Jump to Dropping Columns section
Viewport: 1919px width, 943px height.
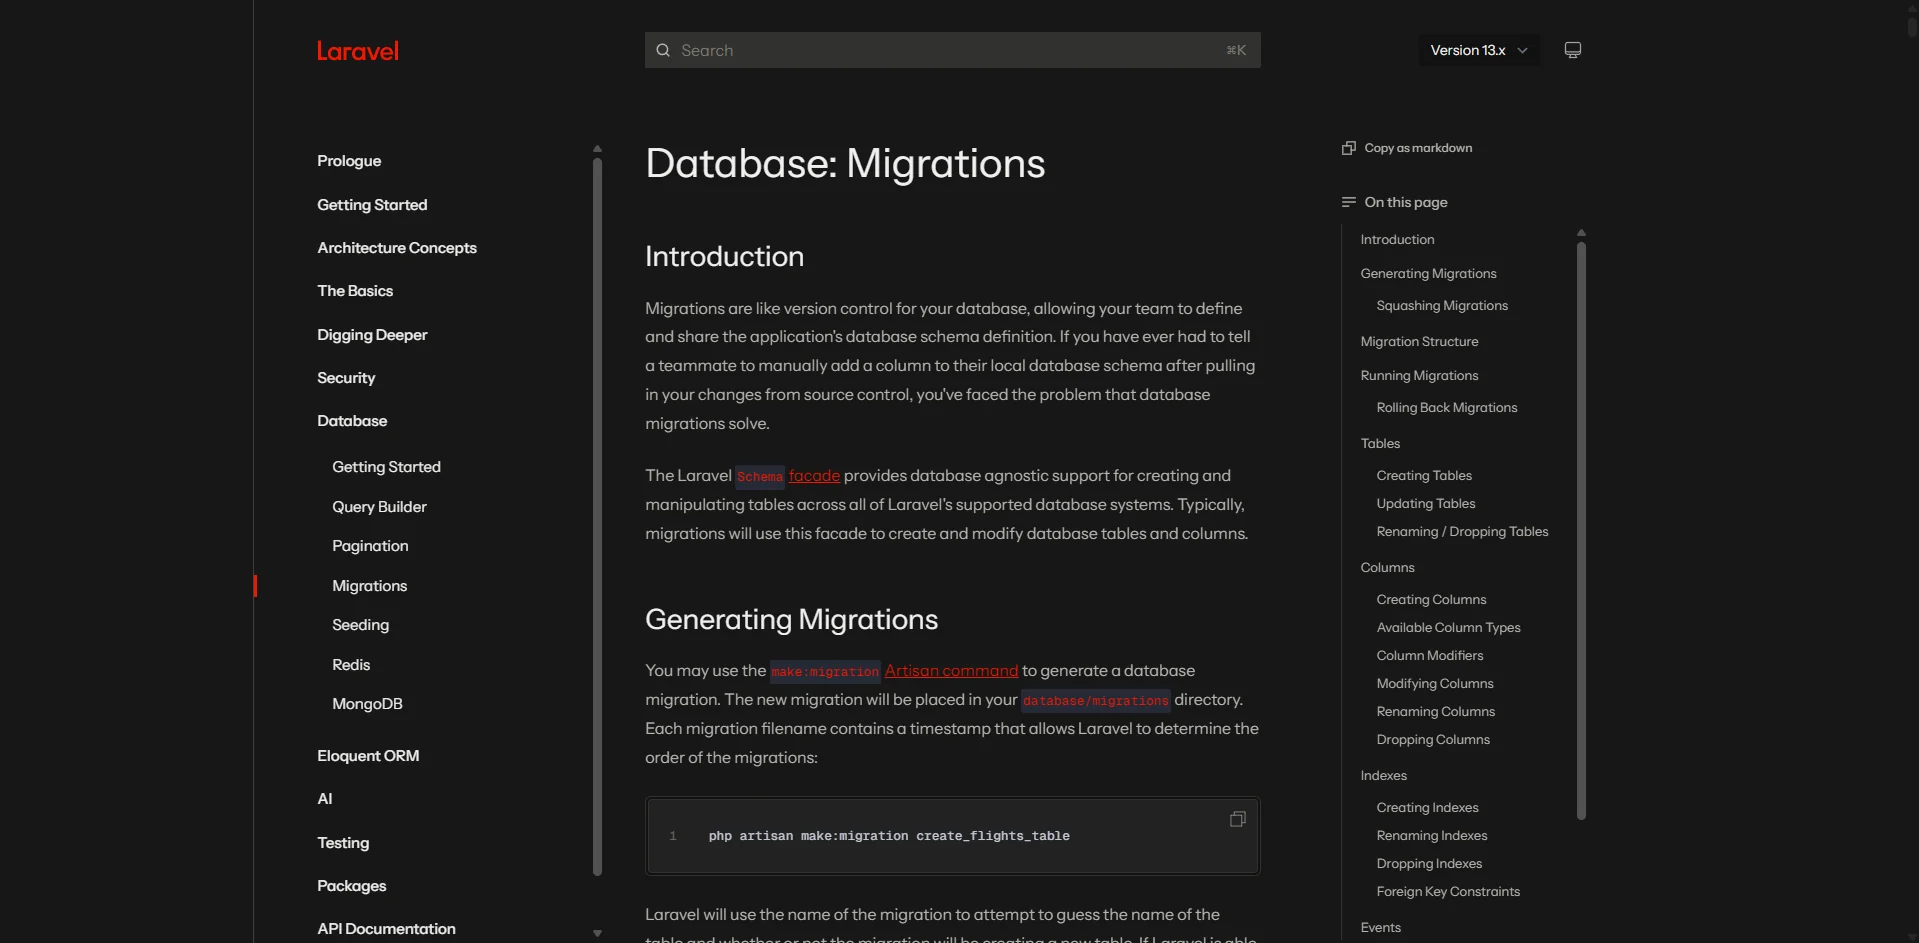pyautogui.click(x=1433, y=740)
